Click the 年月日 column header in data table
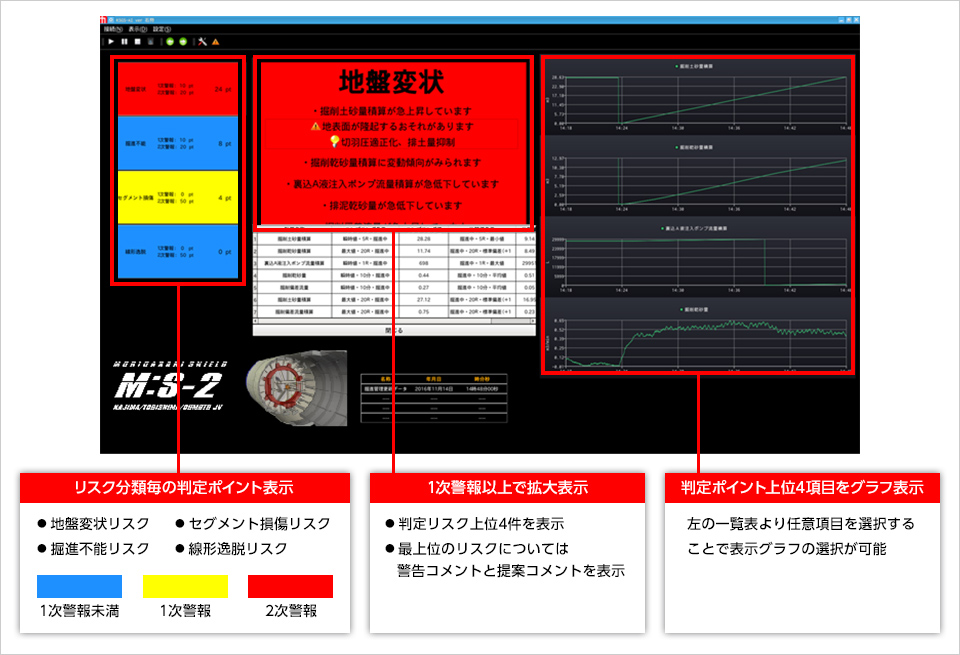Screen dimensions: 960x655 [x=433, y=379]
